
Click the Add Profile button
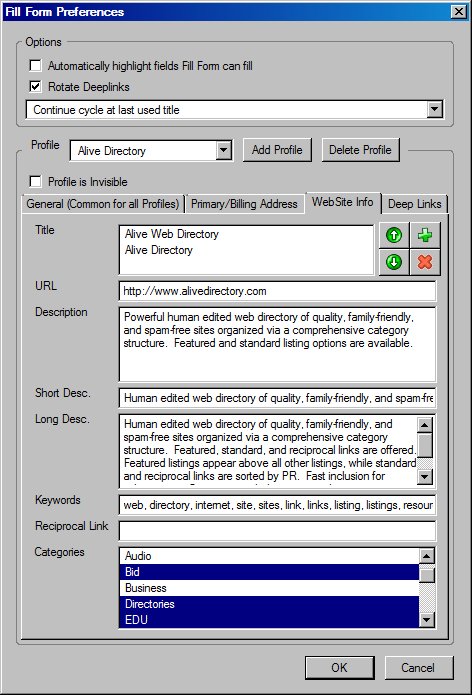(277, 150)
